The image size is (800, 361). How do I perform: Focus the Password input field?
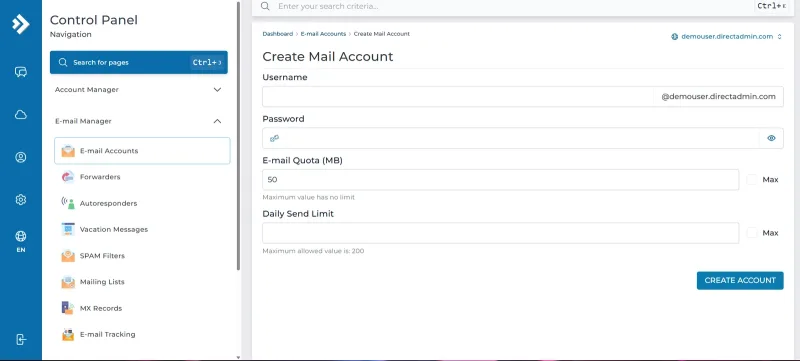(511, 138)
